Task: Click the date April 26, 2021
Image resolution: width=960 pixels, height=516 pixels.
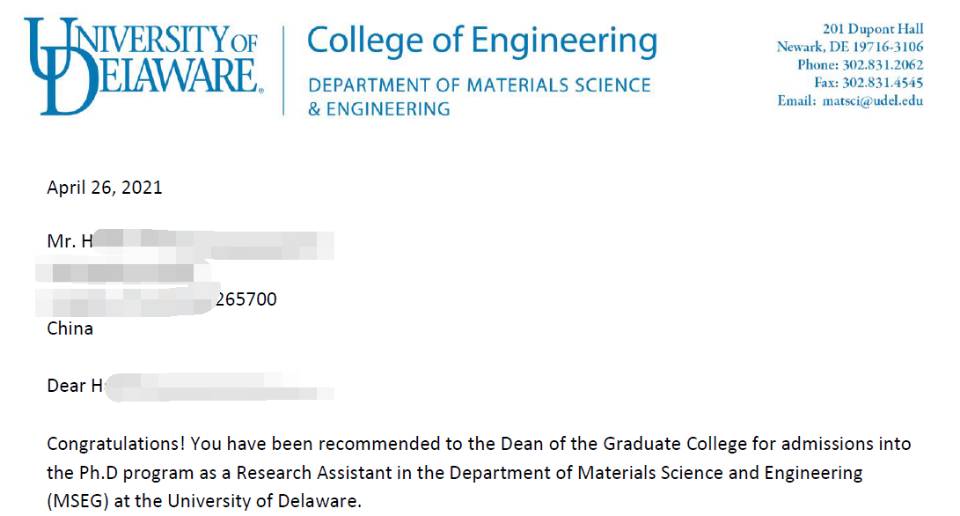Action: (x=104, y=187)
